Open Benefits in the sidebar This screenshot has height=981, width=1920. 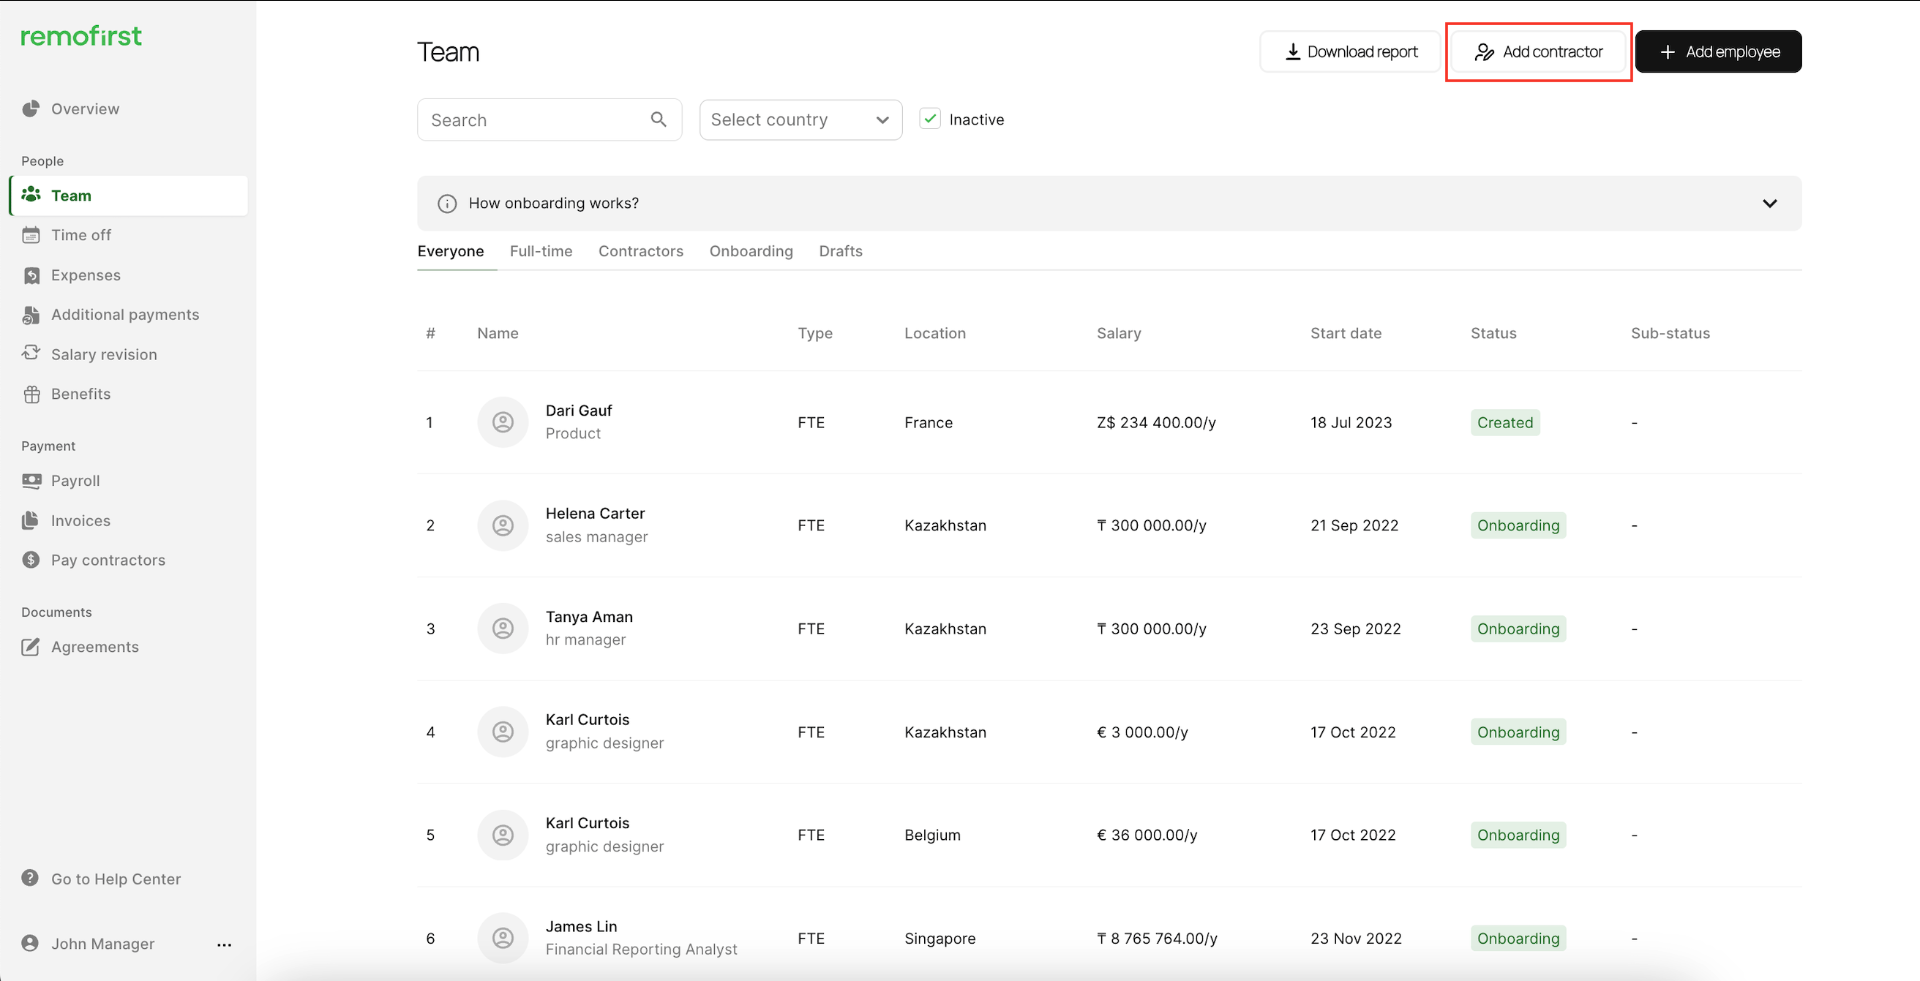(81, 394)
